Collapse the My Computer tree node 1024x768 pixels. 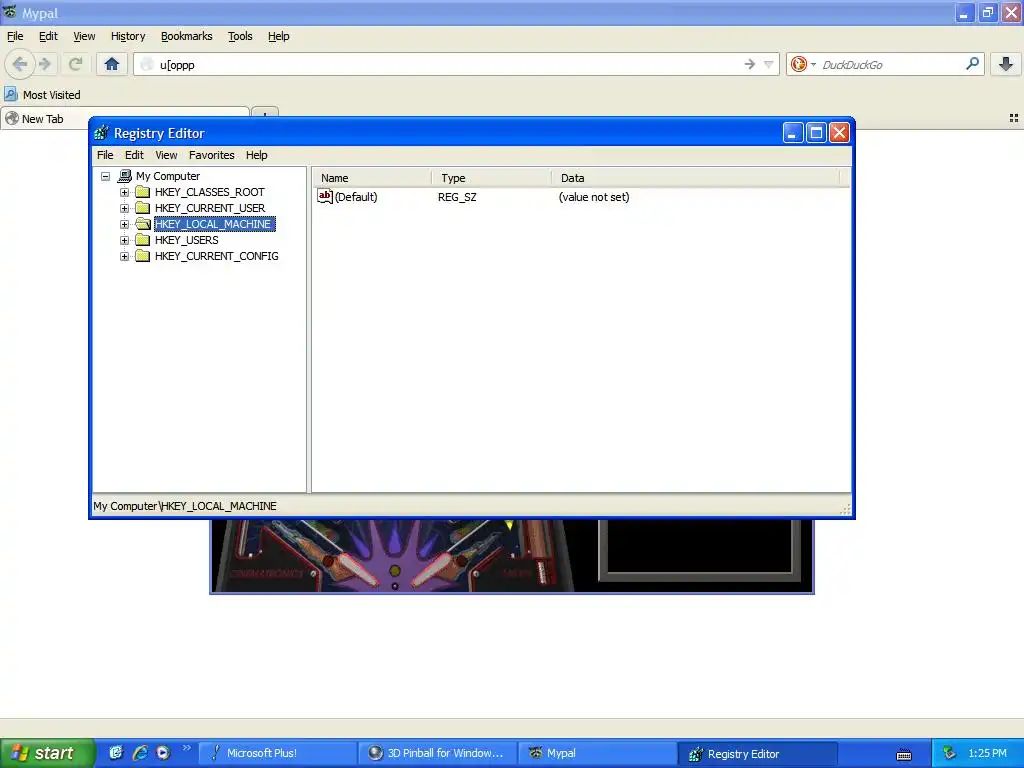pos(105,176)
